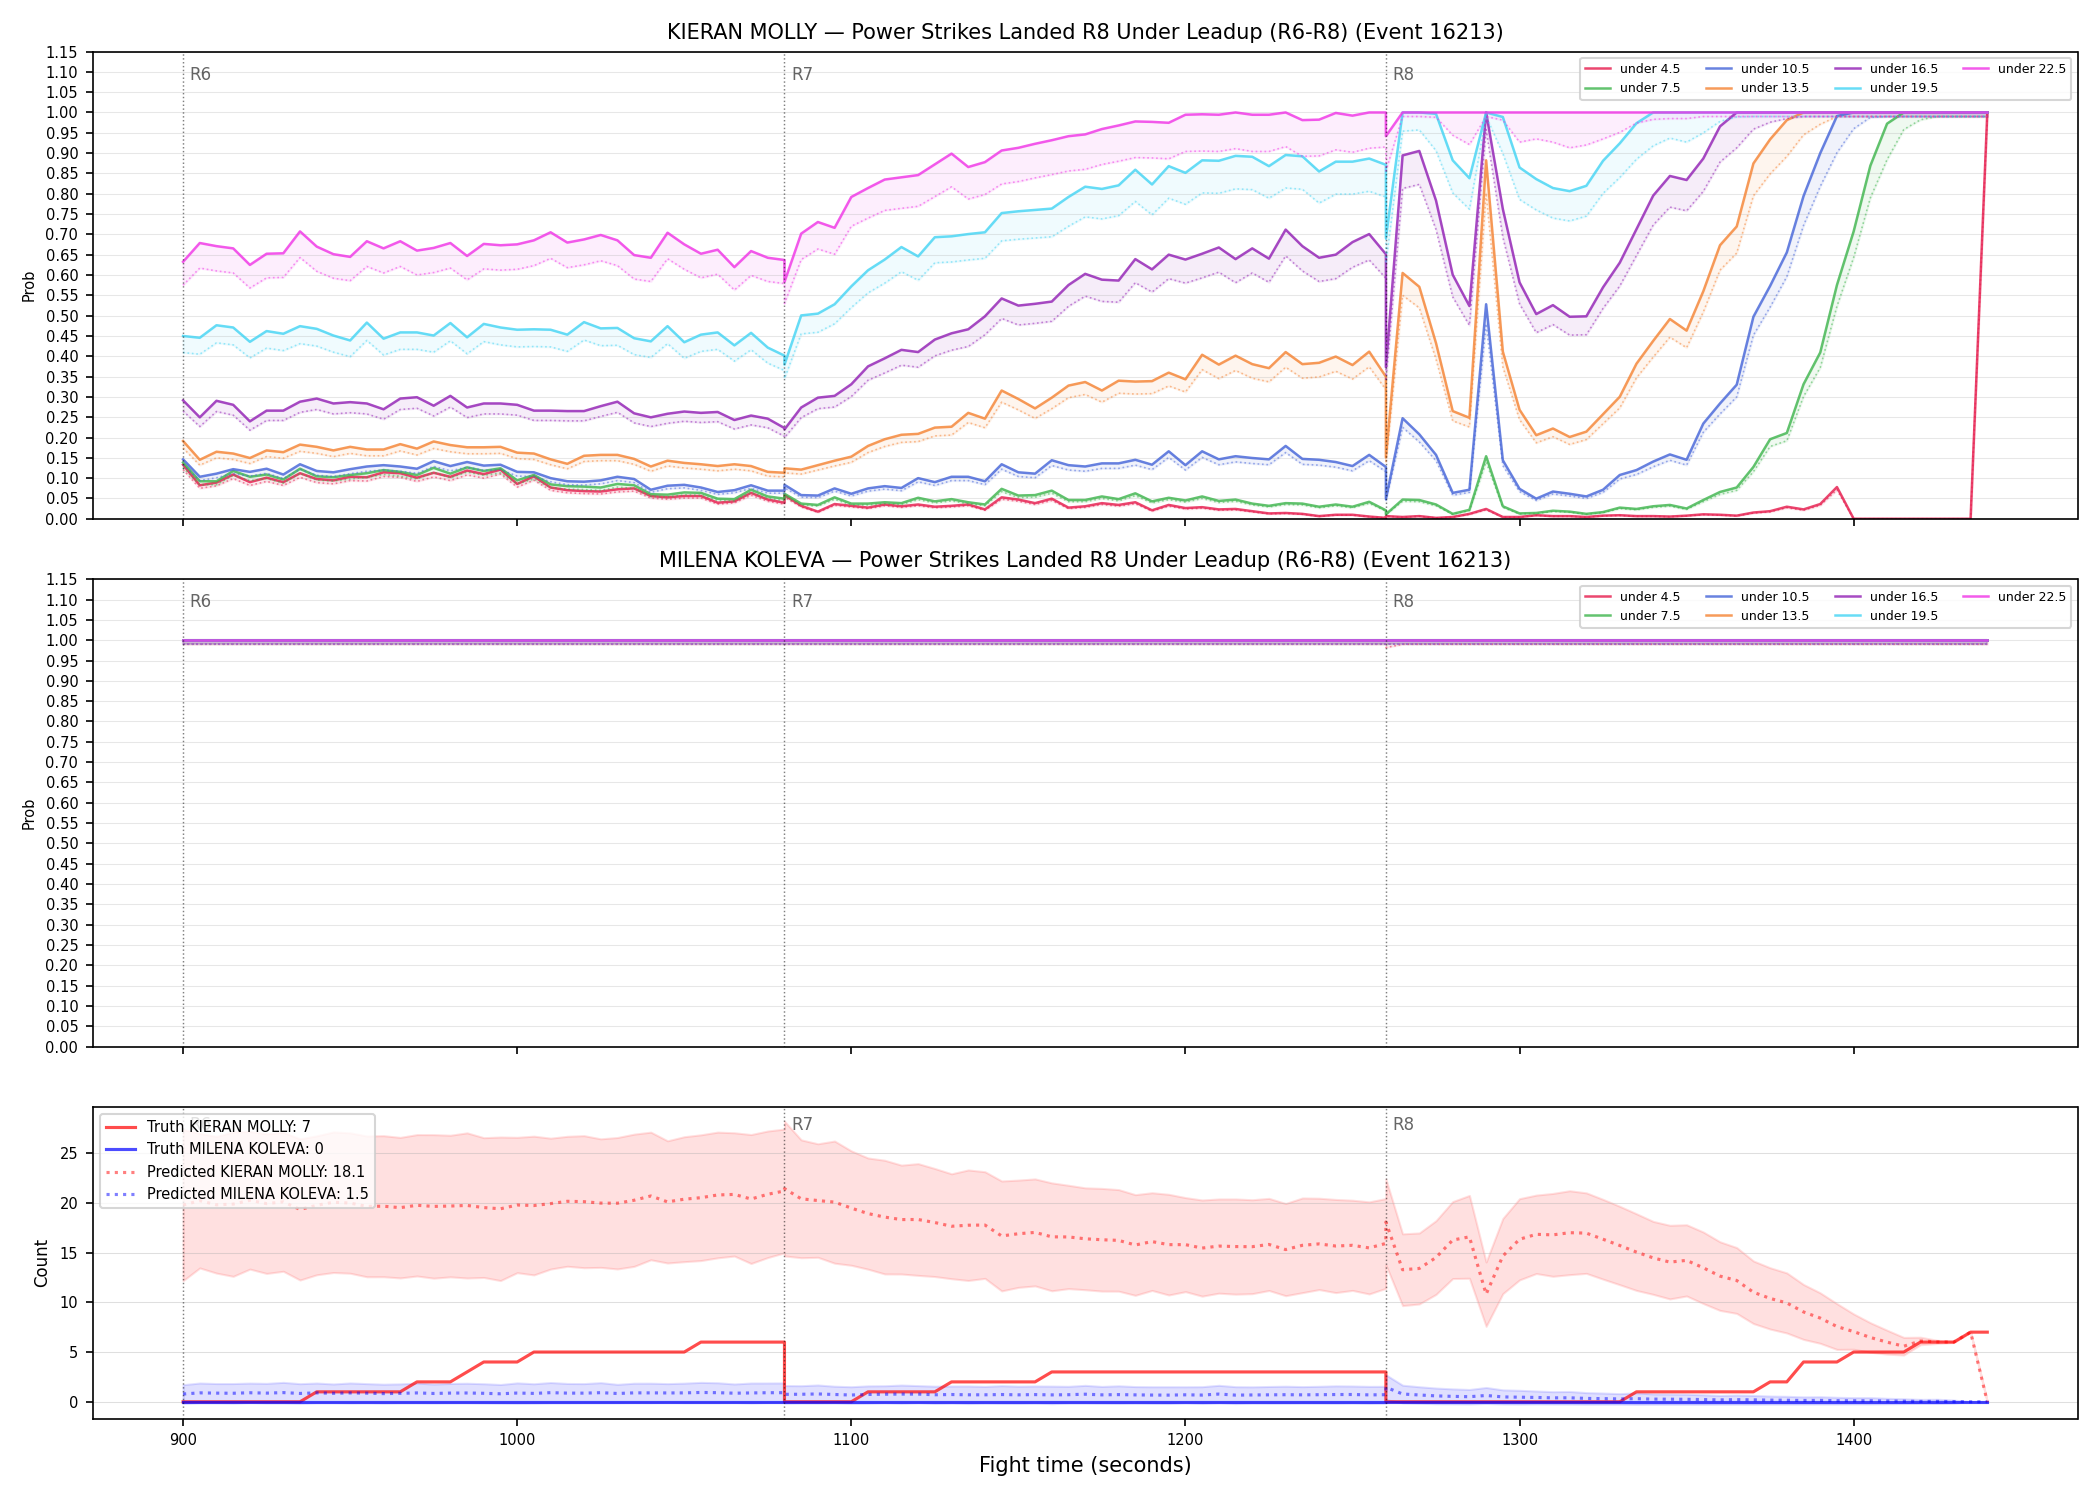Click the R7 marker in the Count chart
Screen dimensions: 2100x1500
(x=802, y=1124)
